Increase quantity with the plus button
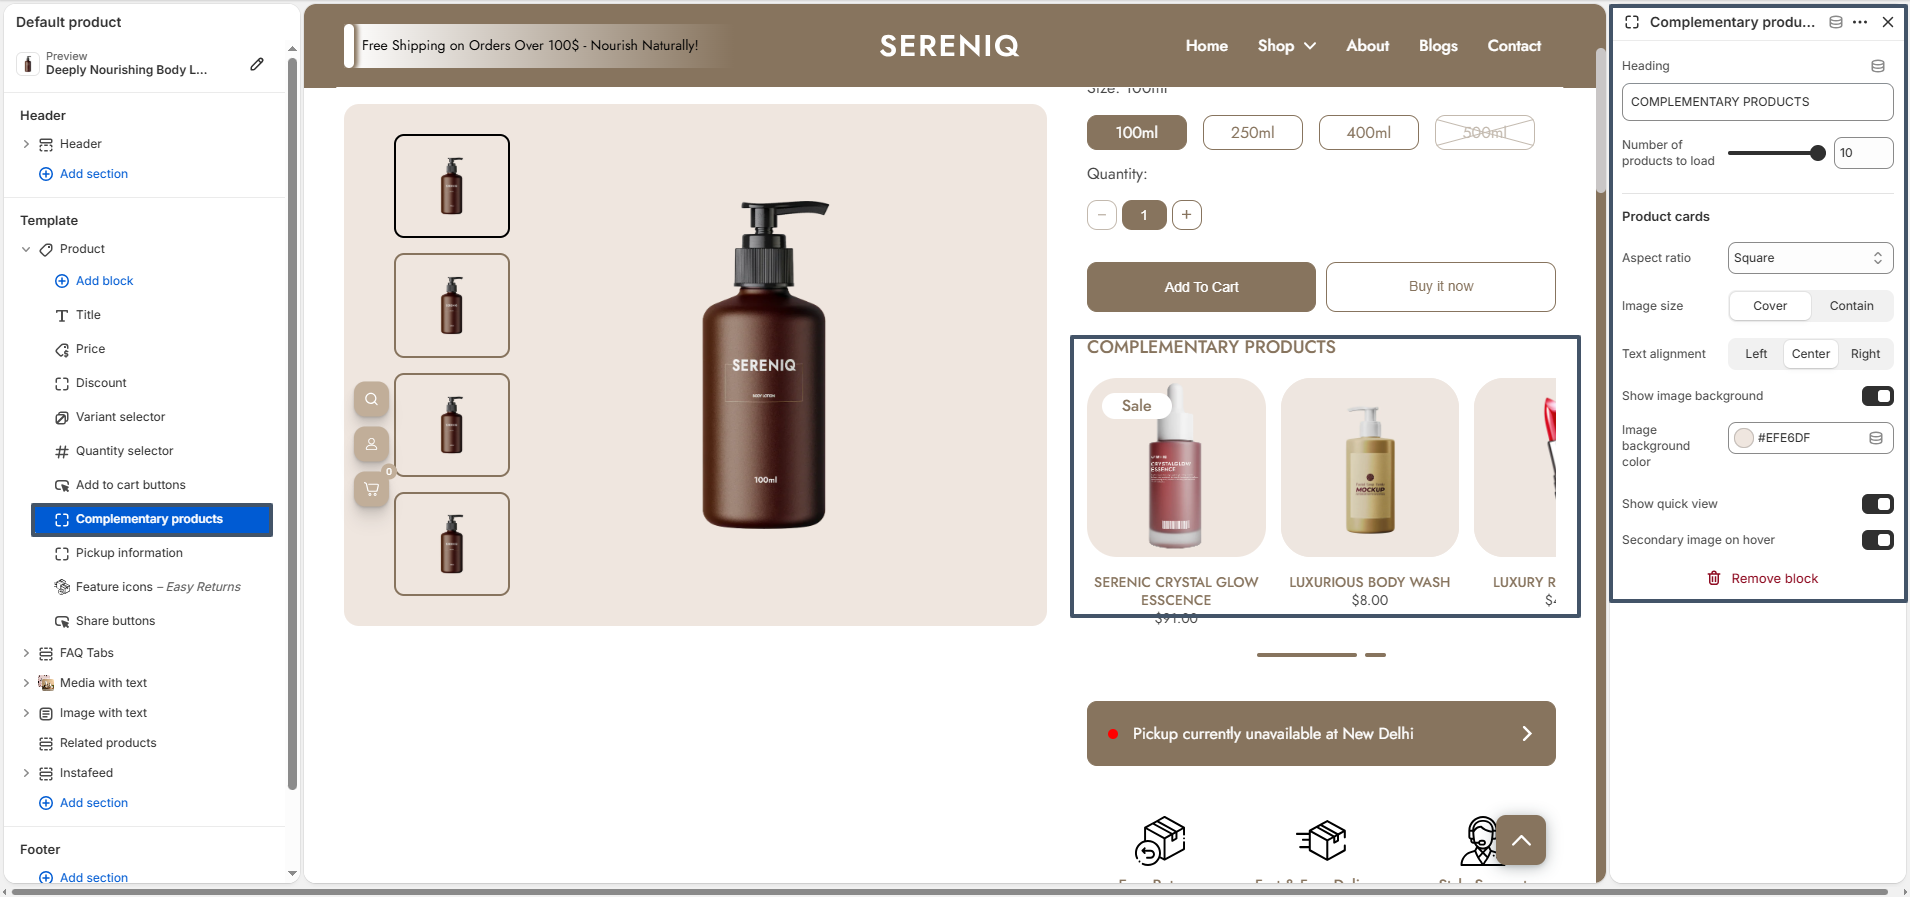1910x897 pixels. point(1187,215)
